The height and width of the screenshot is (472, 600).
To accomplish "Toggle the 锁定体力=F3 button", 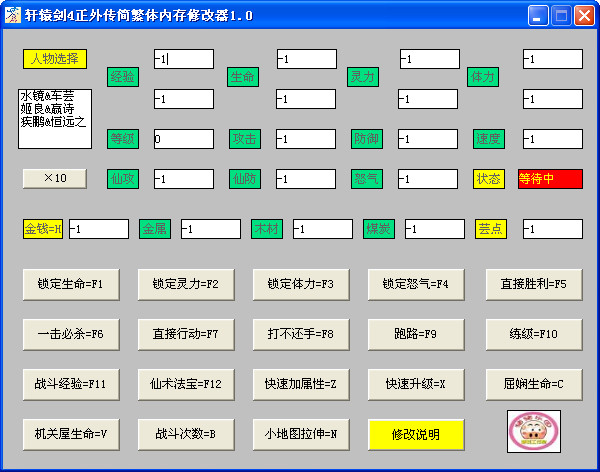I will pos(301,284).
